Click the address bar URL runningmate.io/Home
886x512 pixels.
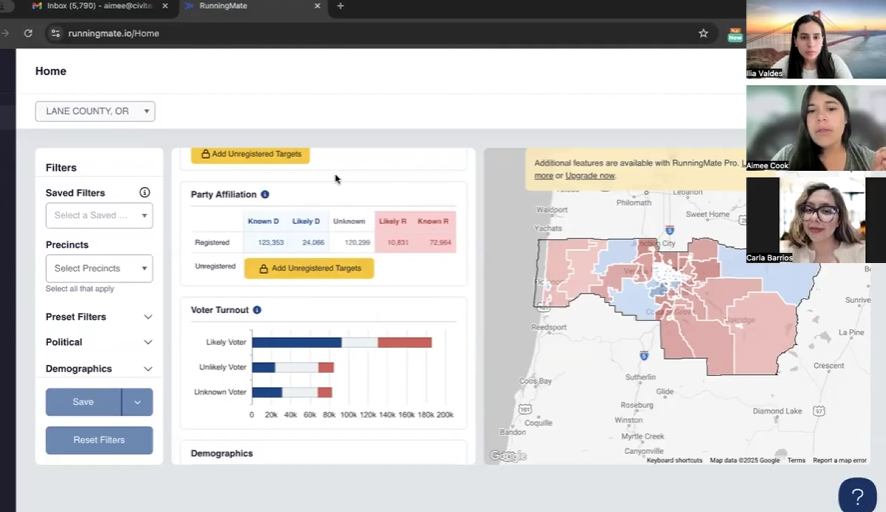click(114, 33)
